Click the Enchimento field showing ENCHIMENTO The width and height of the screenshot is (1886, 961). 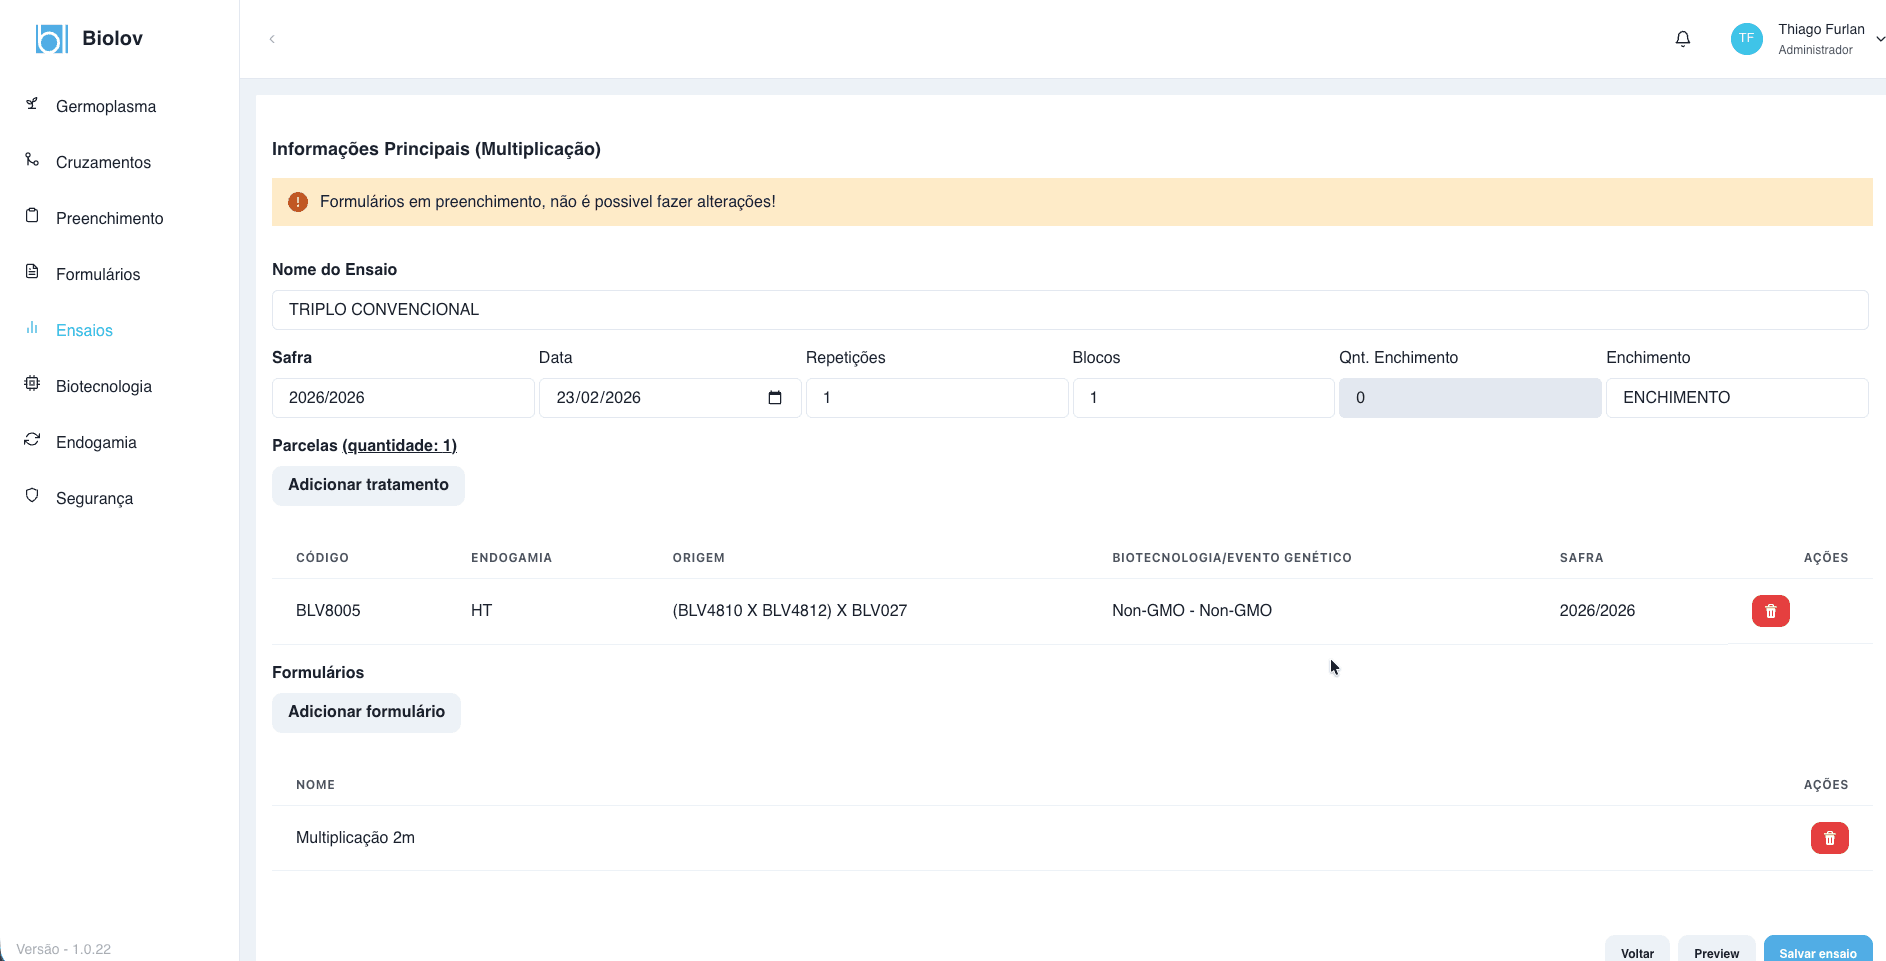pos(1737,398)
